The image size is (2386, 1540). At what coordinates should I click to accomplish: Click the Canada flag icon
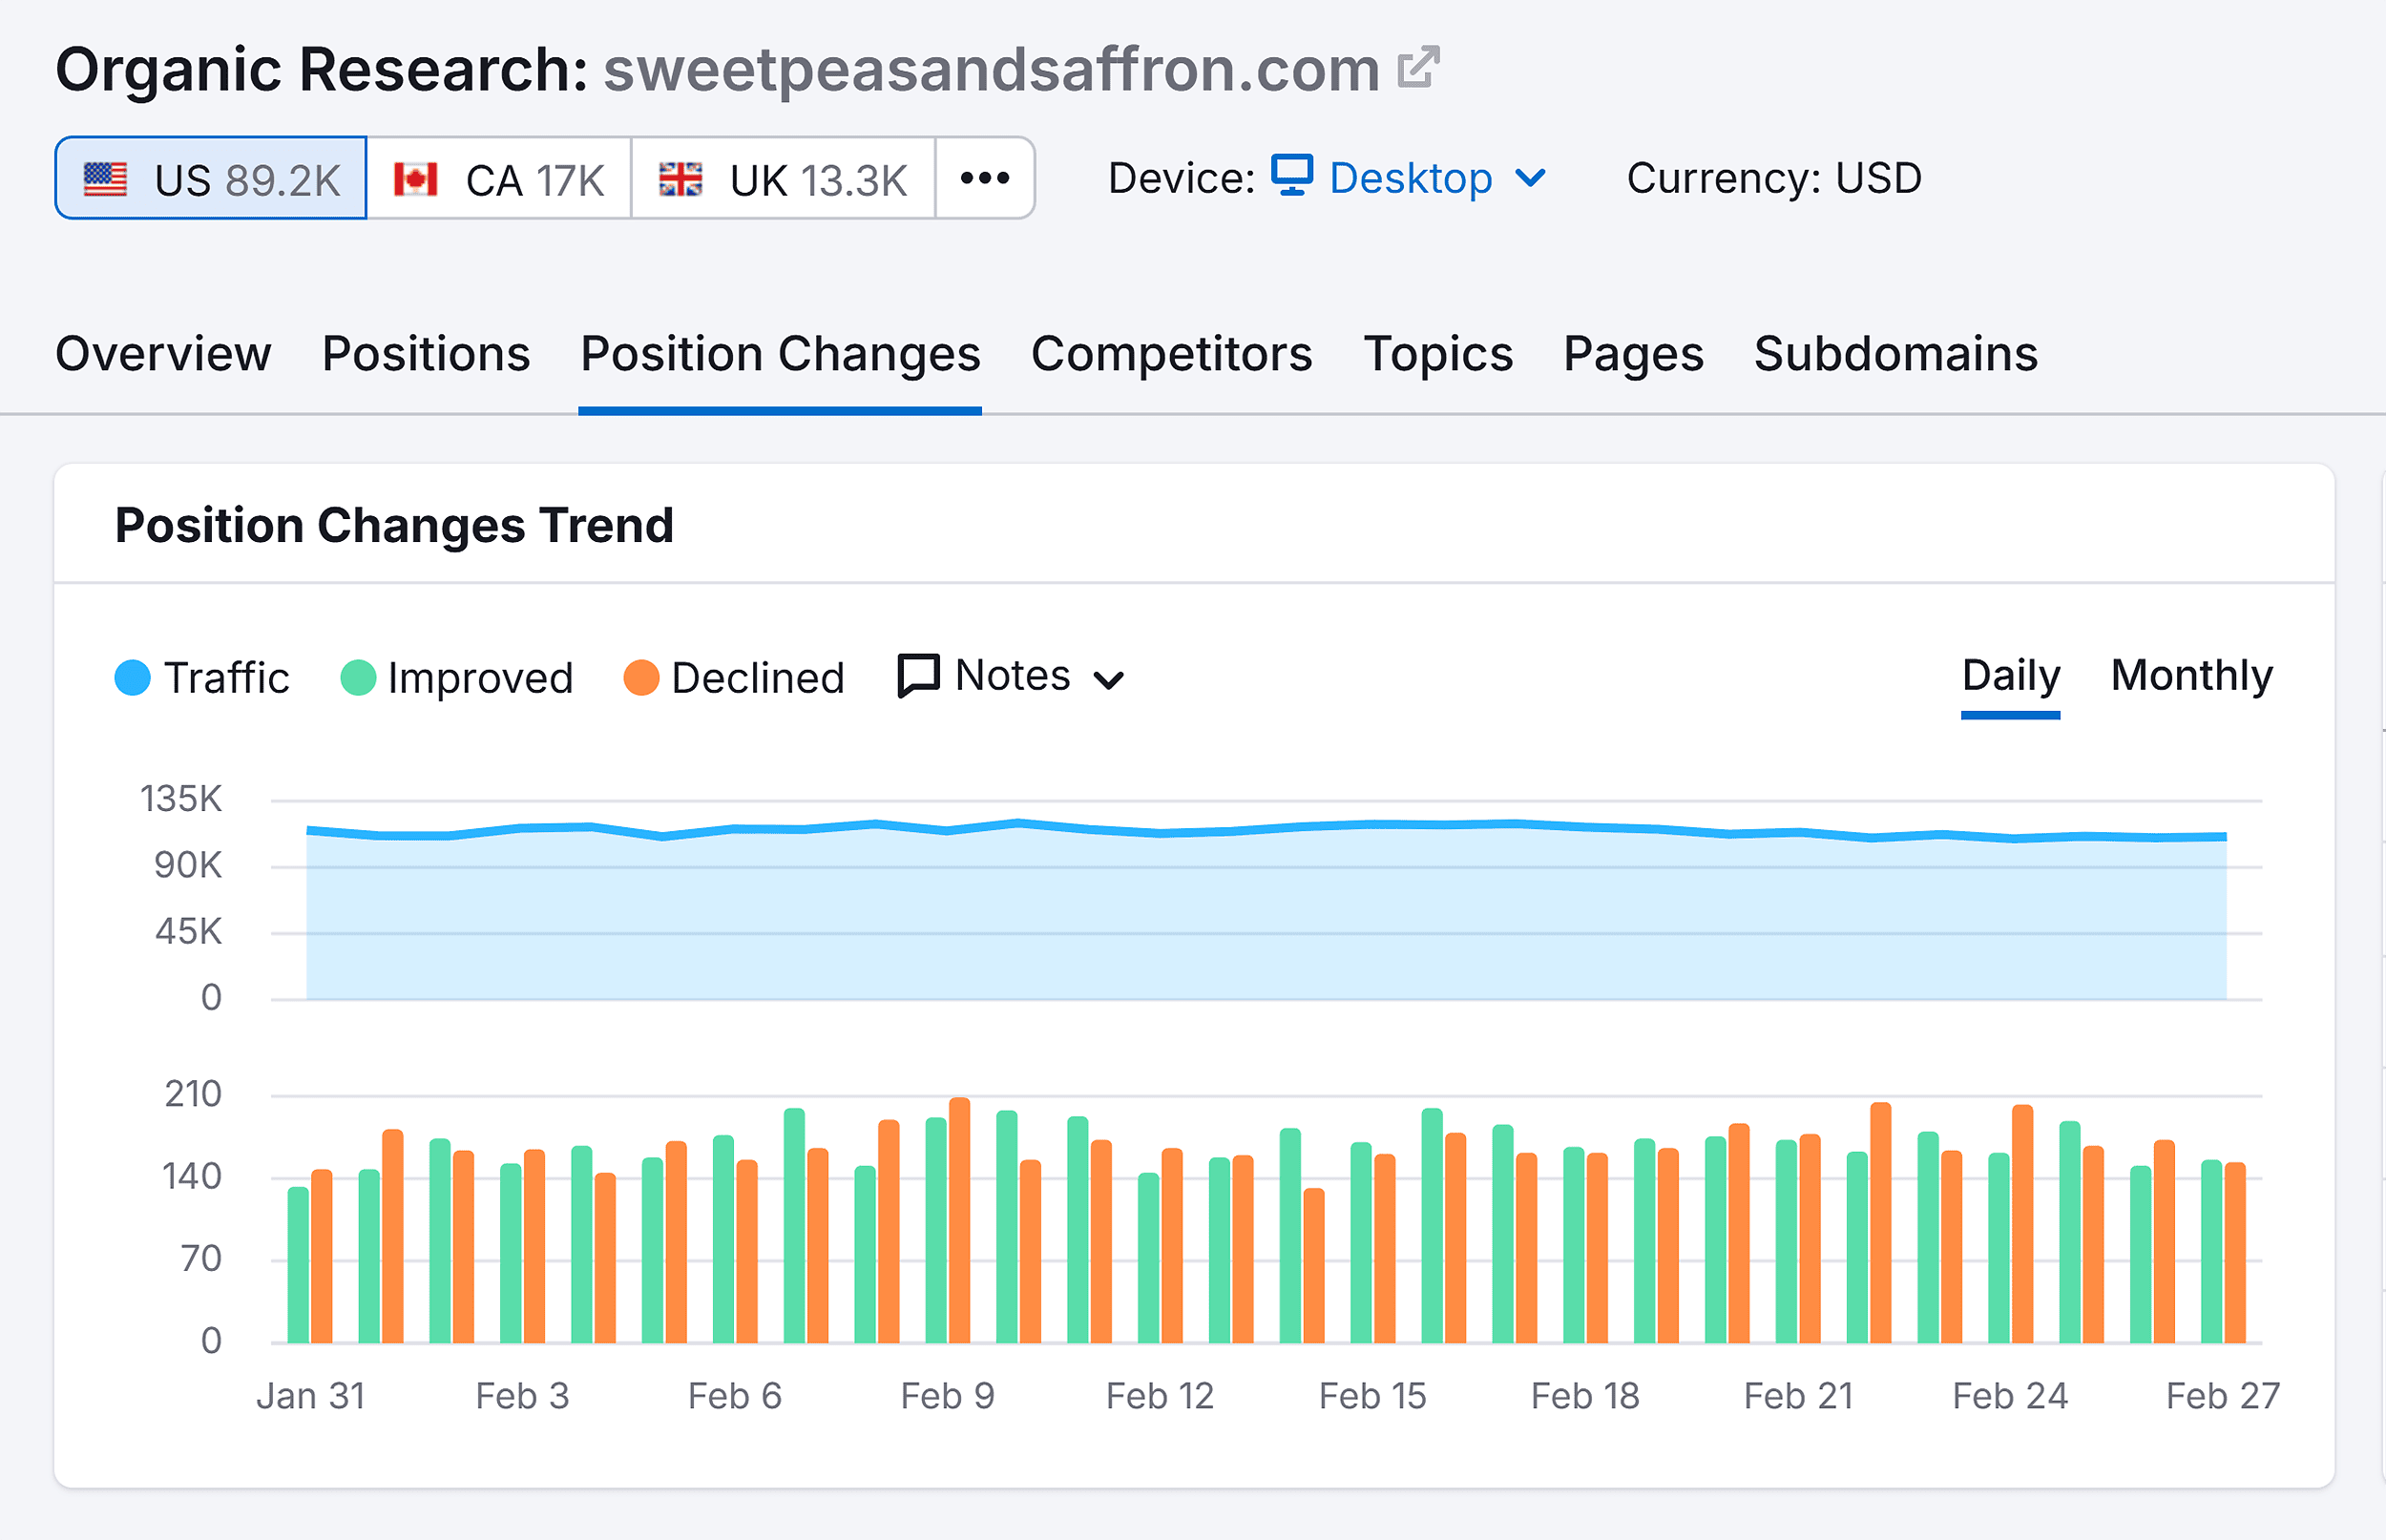pos(416,178)
